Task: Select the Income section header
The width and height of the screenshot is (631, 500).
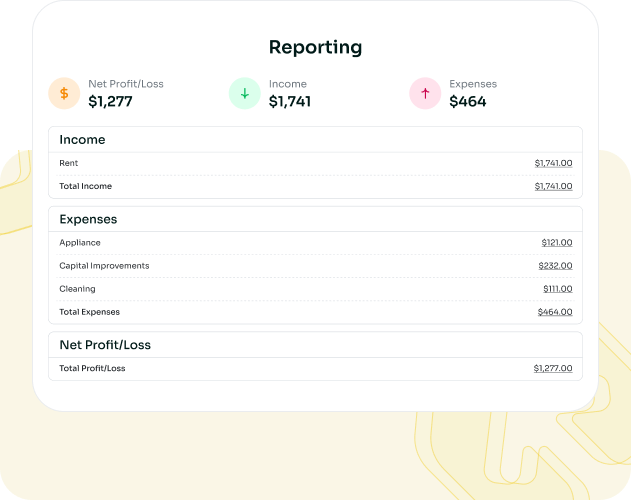Action: tap(82, 140)
